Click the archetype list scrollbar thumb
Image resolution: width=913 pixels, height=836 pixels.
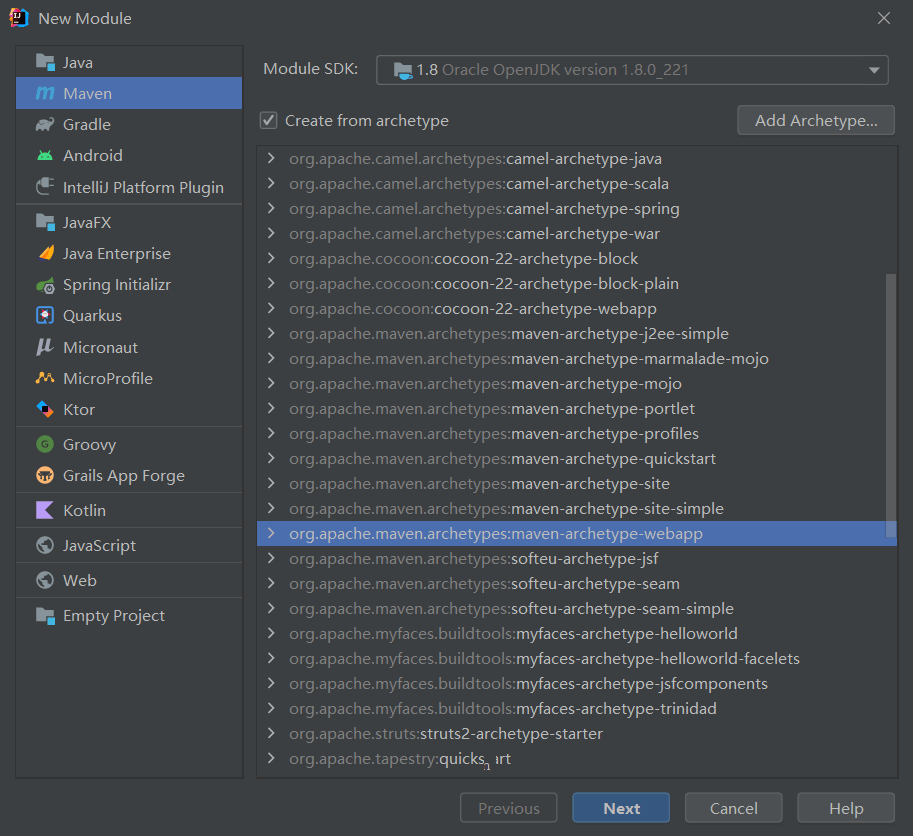[890, 405]
